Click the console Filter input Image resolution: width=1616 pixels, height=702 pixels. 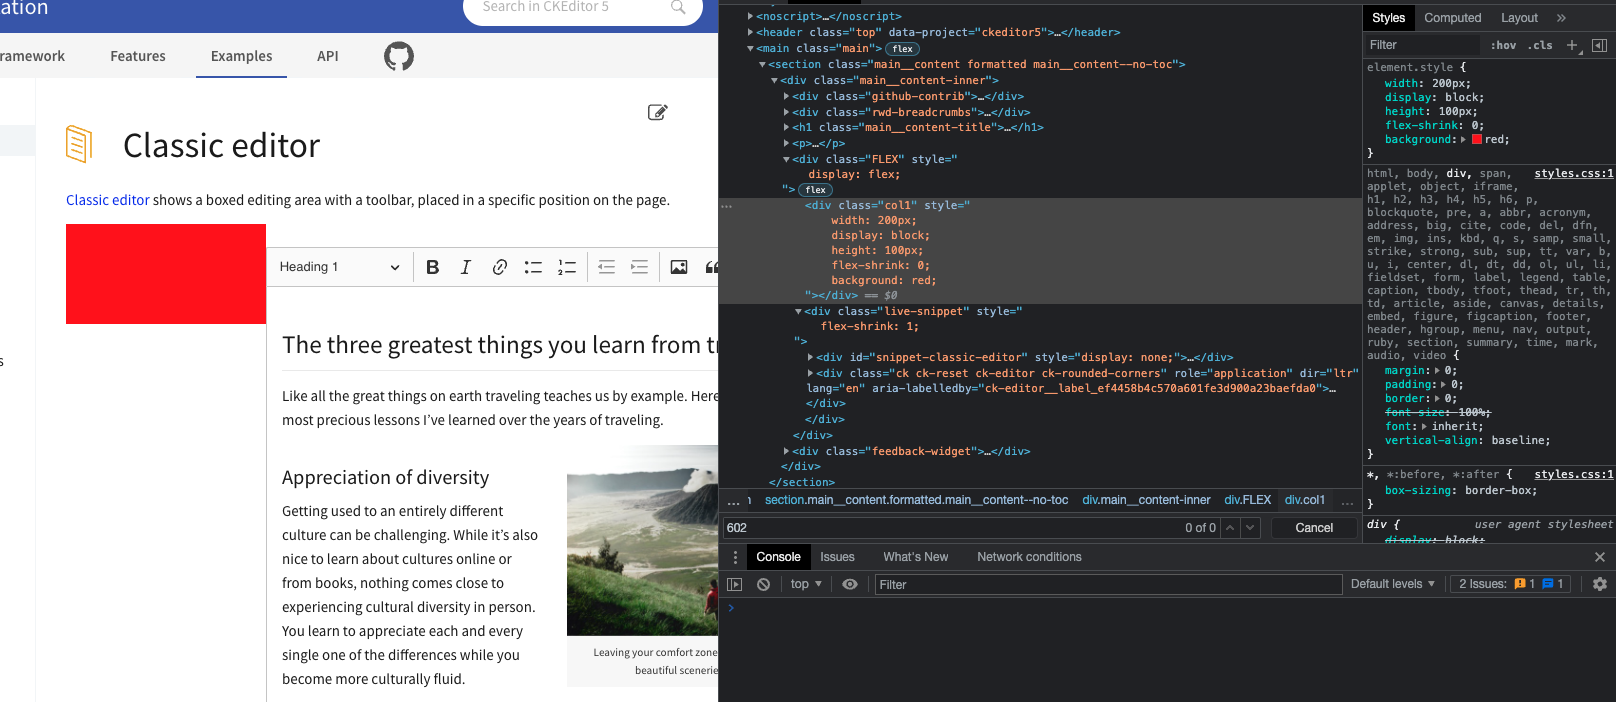(x=1108, y=585)
